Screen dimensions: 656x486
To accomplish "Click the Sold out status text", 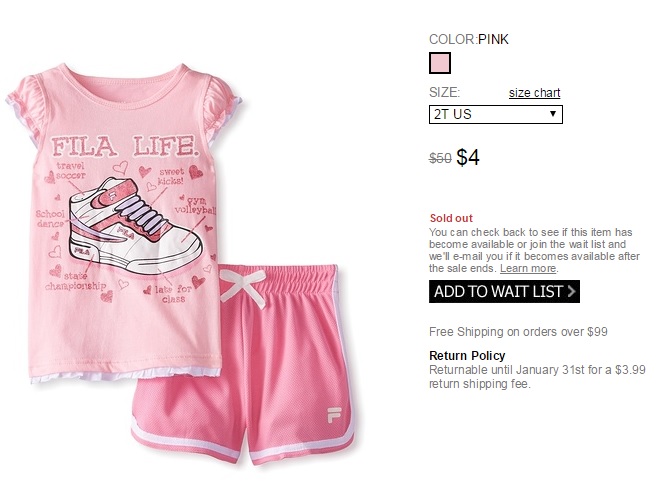I will [x=451, y=218].
